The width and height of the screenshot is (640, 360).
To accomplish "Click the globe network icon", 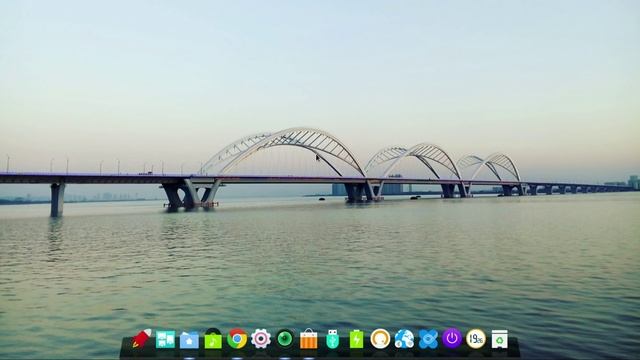I will pos(404,339).
